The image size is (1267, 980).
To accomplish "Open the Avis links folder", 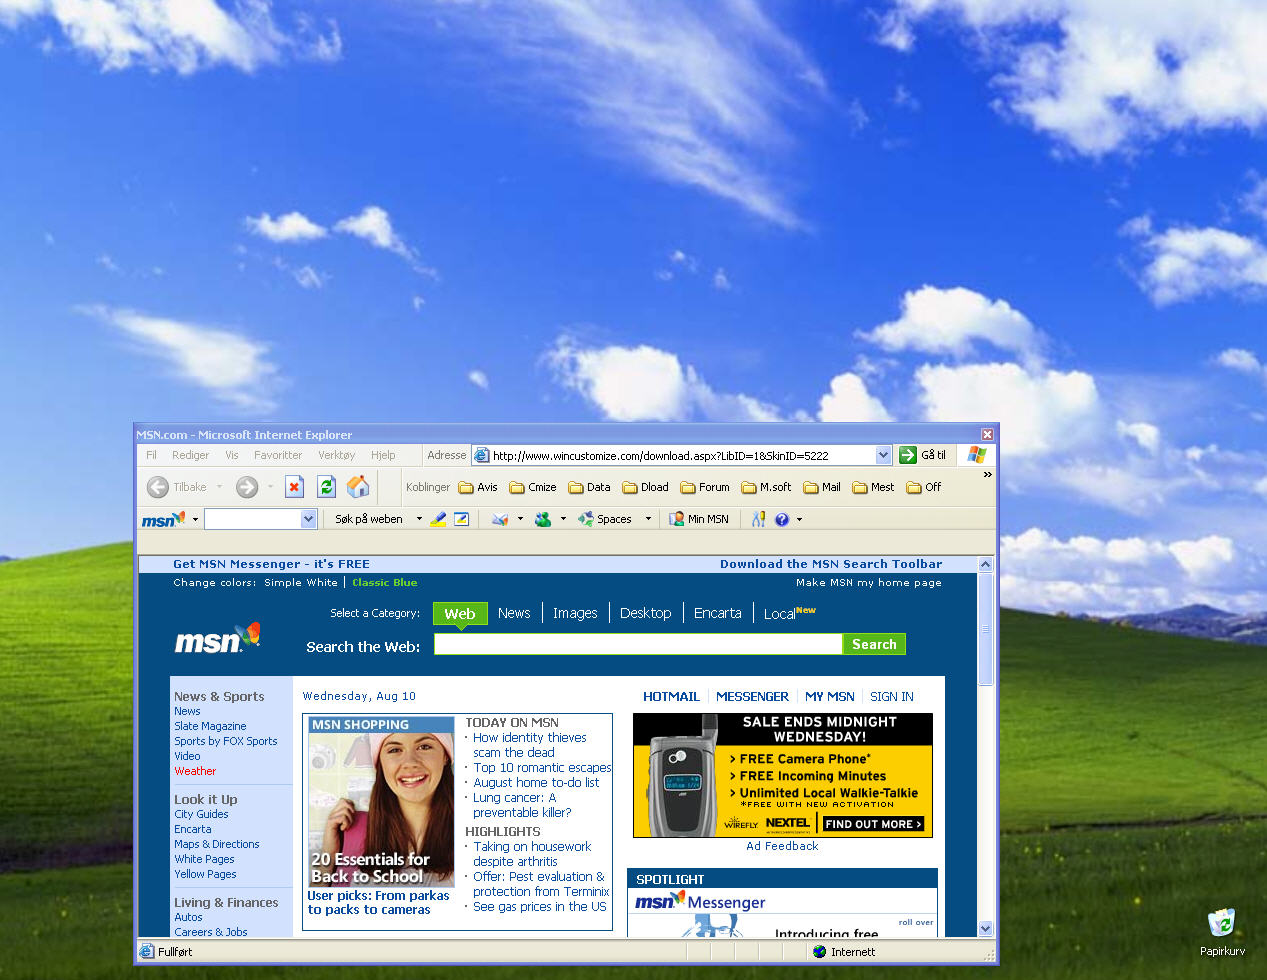I will (x=478, y=487).
